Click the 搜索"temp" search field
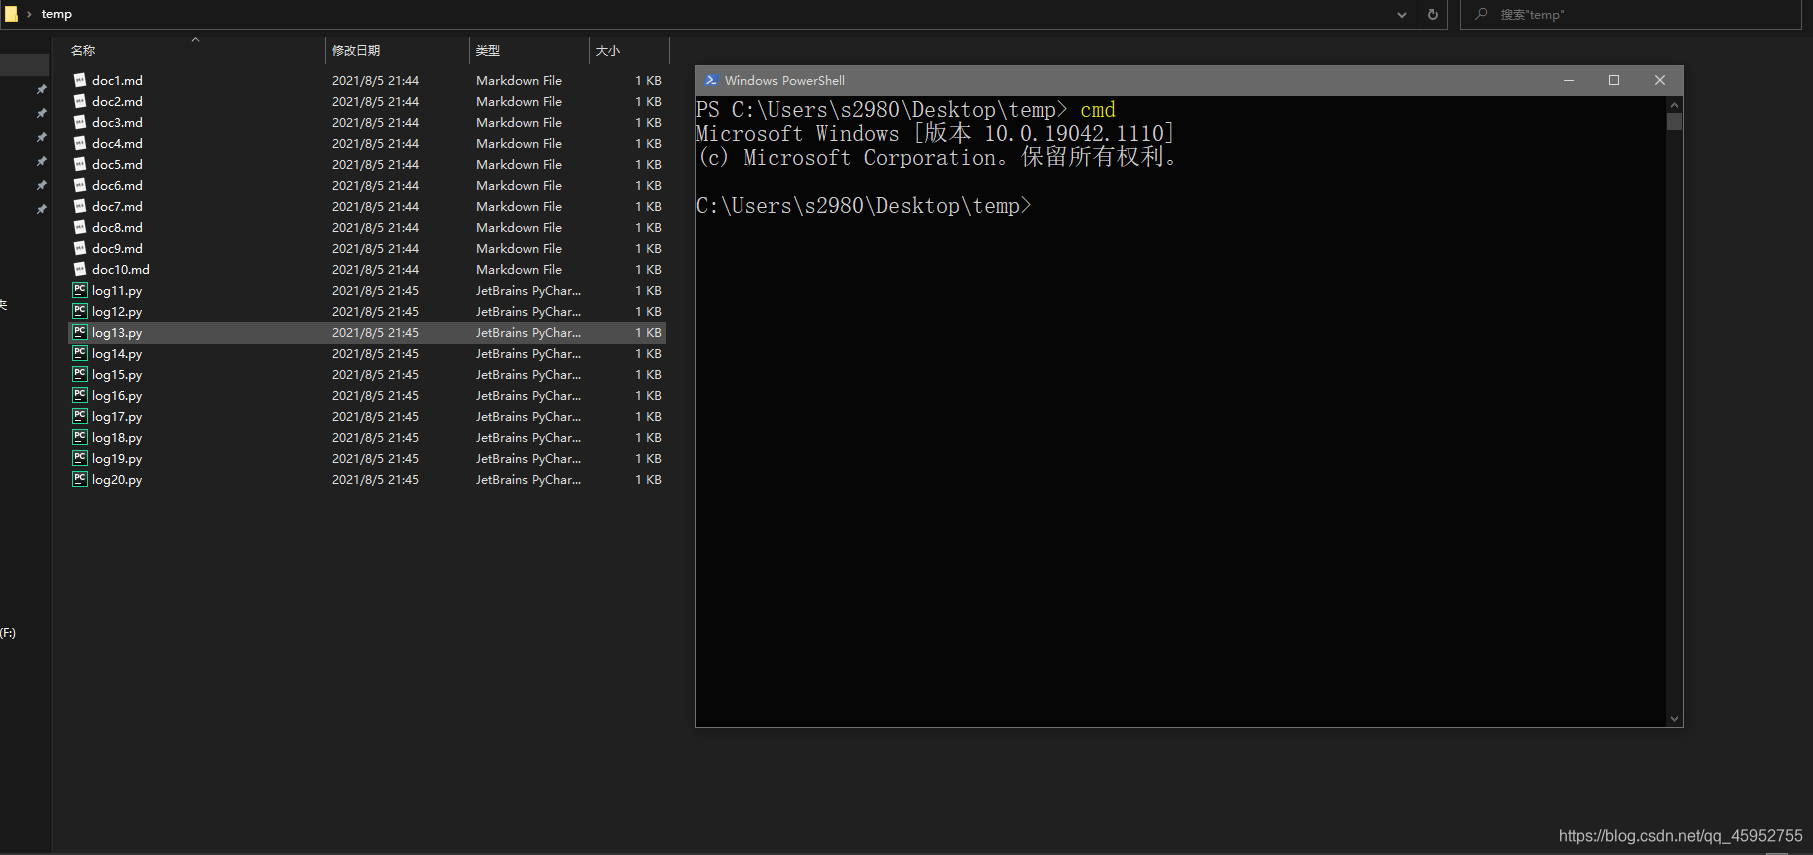The height and width of the screenshot is (855, 1813). [x=1632, y=14]
